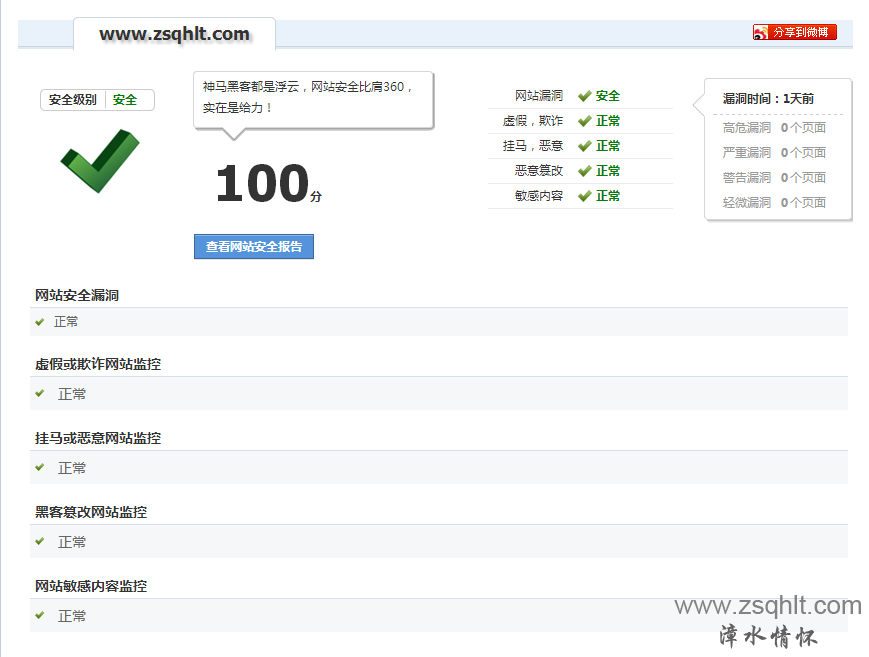Open the www.zsqhlt.com tab
Viewport: 869px width, 657px height.
[174, 34]
